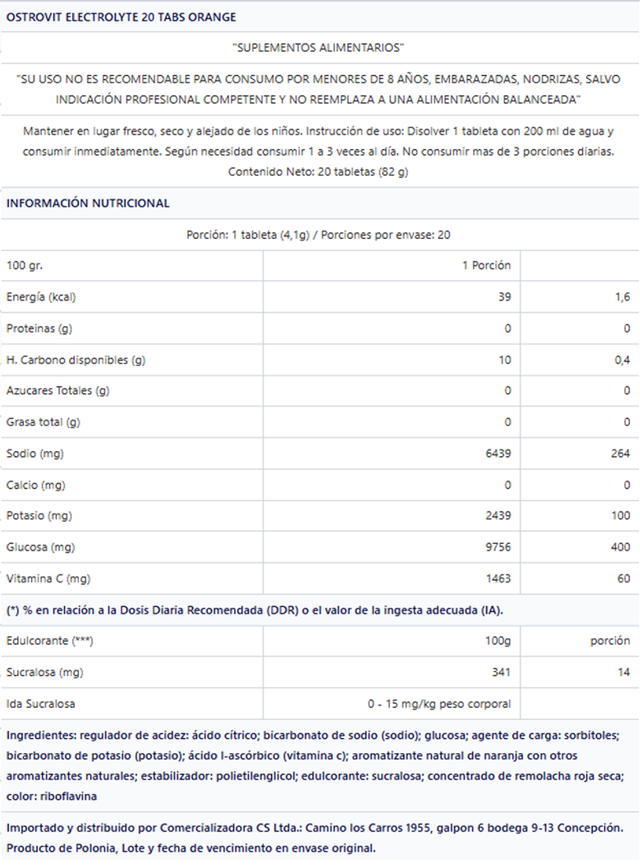Select the 'Azucares Totales (g)' label

click(x=58, y=391)
